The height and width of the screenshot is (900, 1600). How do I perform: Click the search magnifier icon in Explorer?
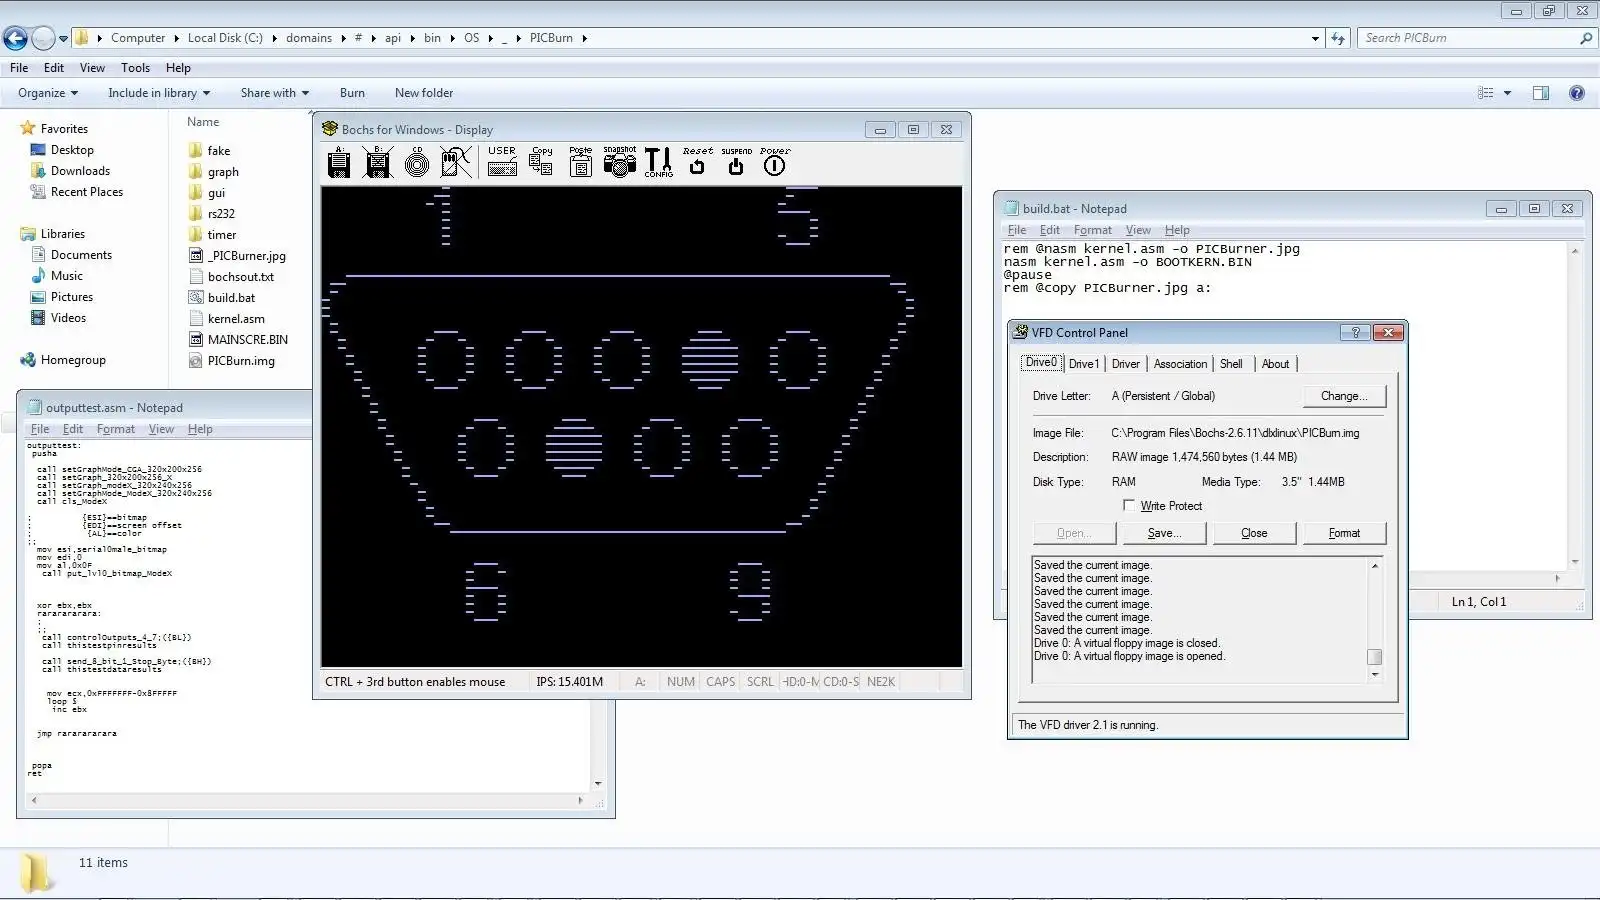click(1586, 38)
